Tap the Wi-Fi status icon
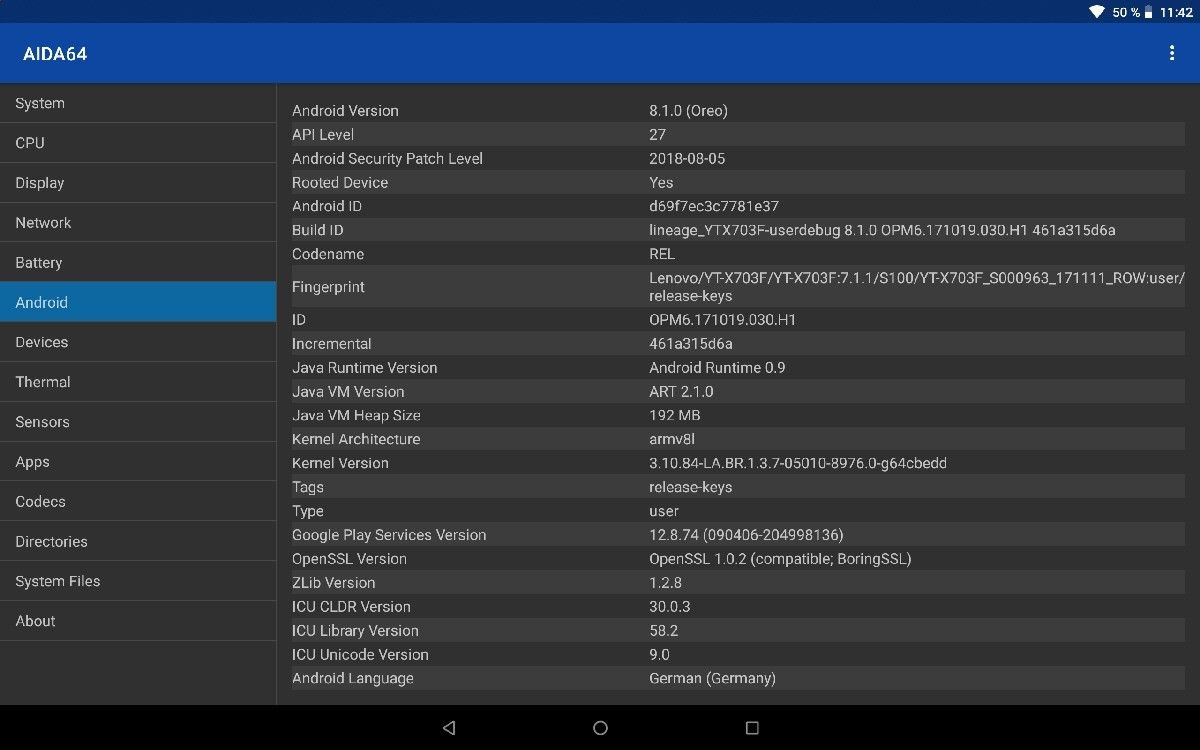This screenshot has height=750, width=1200. tap(1097, 12)
